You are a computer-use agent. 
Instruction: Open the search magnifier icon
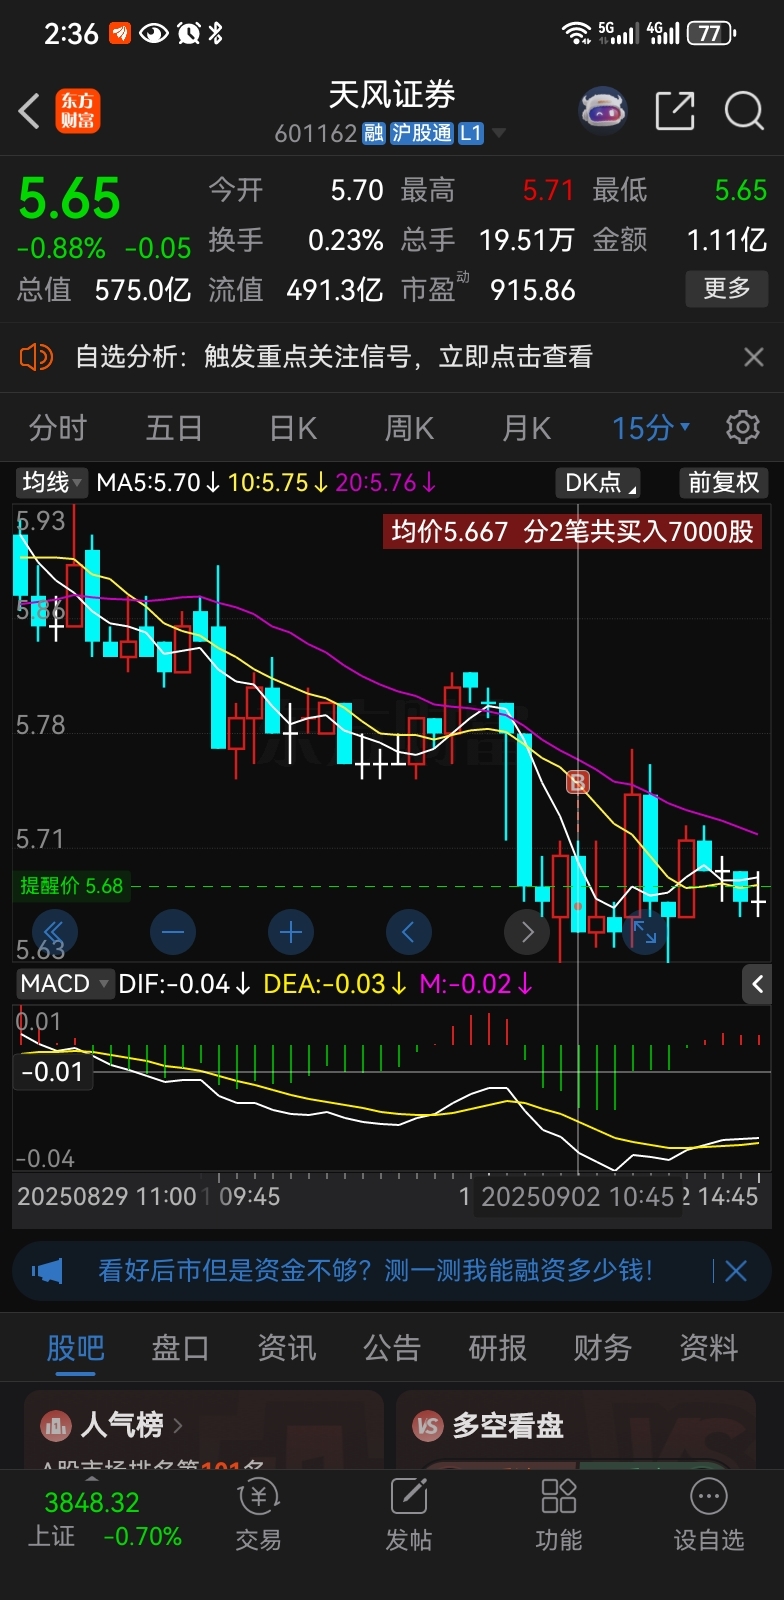pyautogui.click(x=744, y=111)
